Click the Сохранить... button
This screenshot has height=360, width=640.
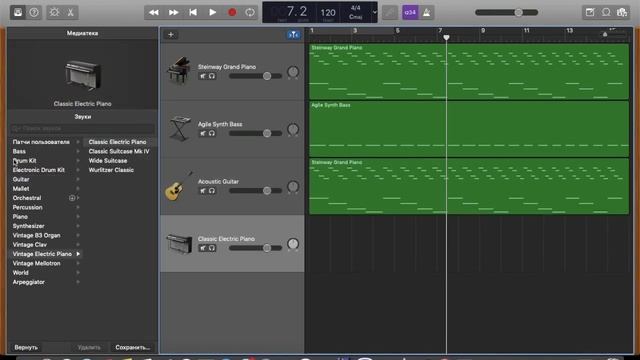[133, 348]
